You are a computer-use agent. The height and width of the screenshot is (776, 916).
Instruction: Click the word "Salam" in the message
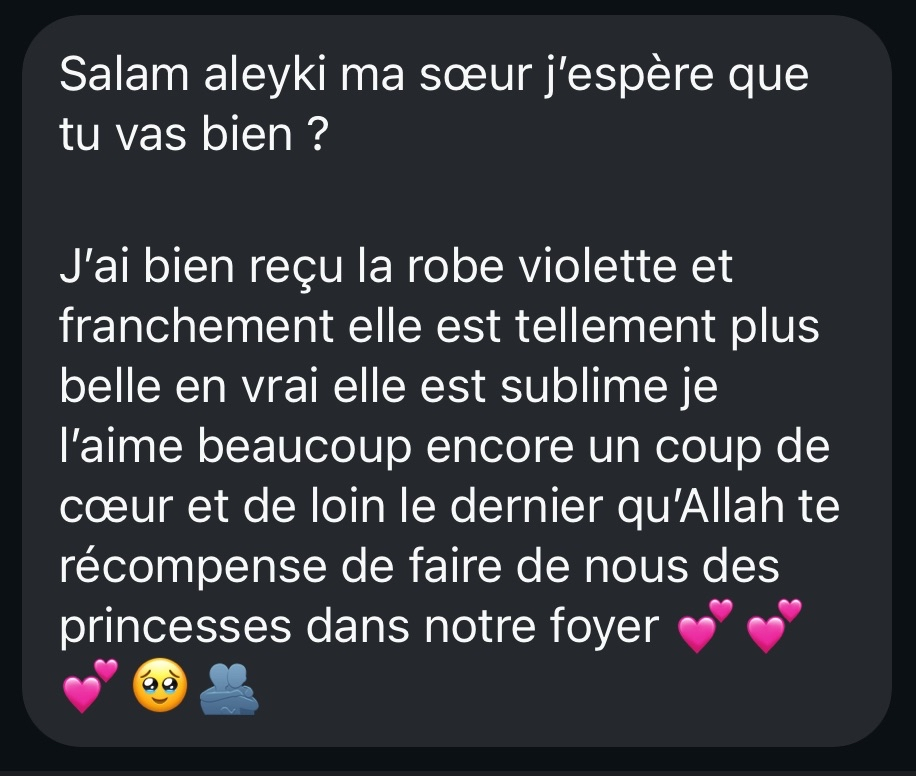coord(124,75)
